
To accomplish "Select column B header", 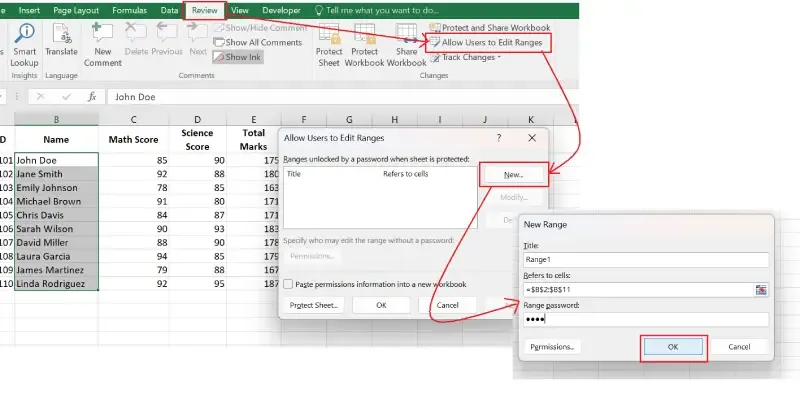I will [x=56, y=119].
